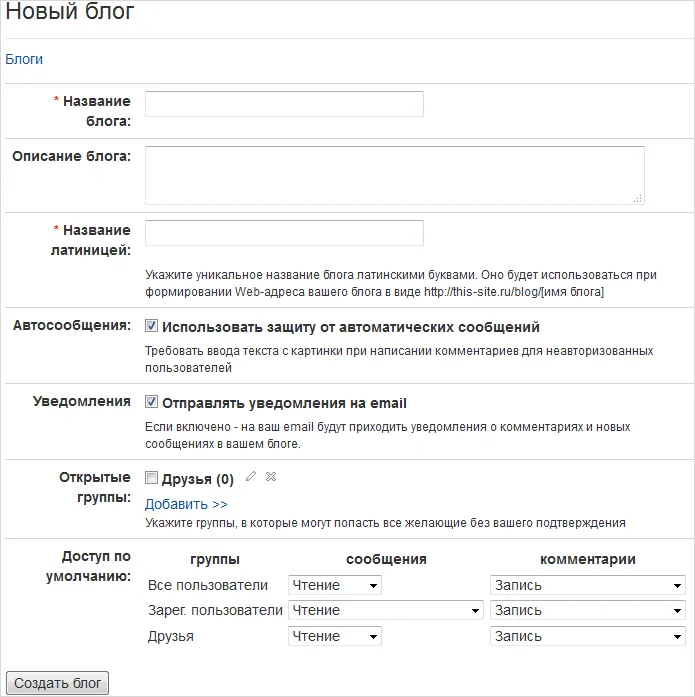Open messages dropdown for Друзья row
Viewport: 695px width, 697px height.
tap(334, 636)
